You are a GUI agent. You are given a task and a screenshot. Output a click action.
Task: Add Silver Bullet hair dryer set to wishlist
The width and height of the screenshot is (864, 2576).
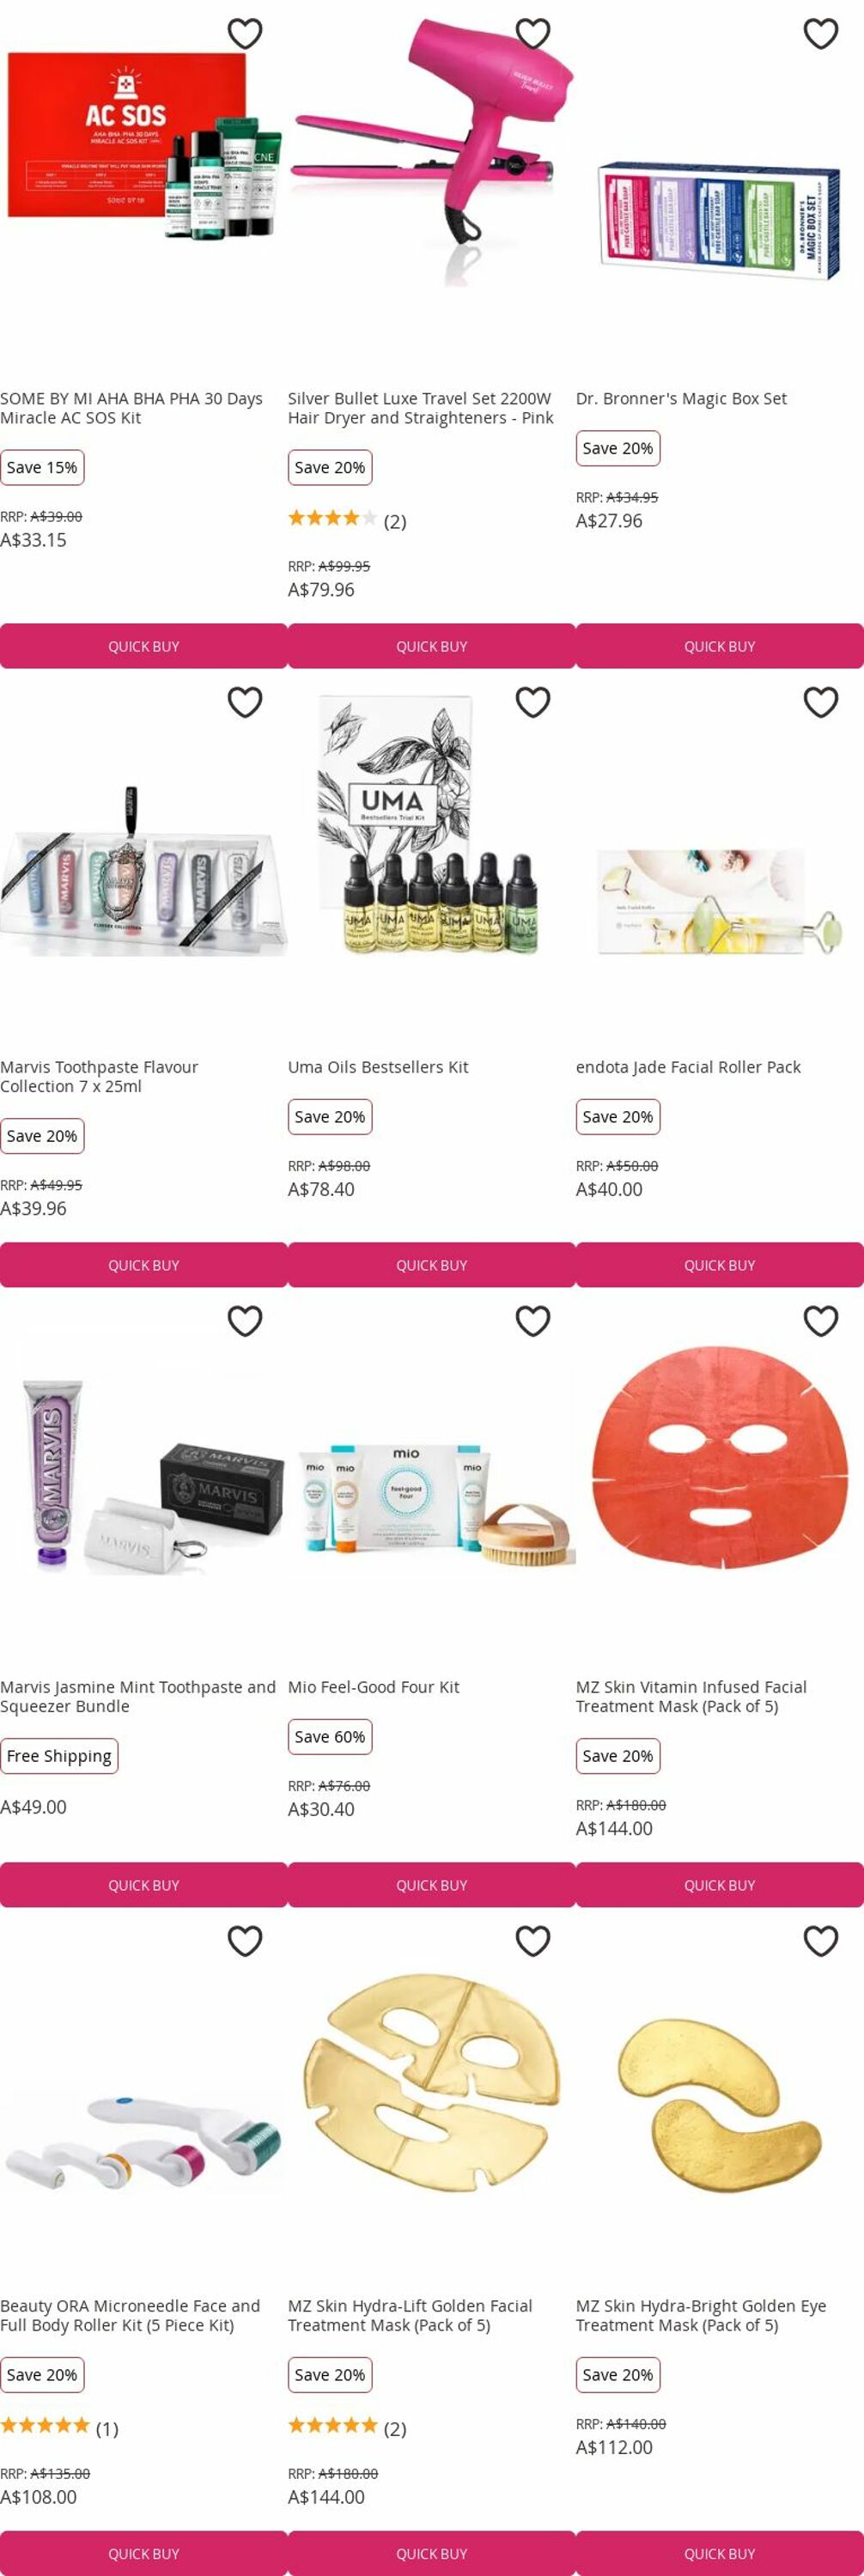point(533,34)
